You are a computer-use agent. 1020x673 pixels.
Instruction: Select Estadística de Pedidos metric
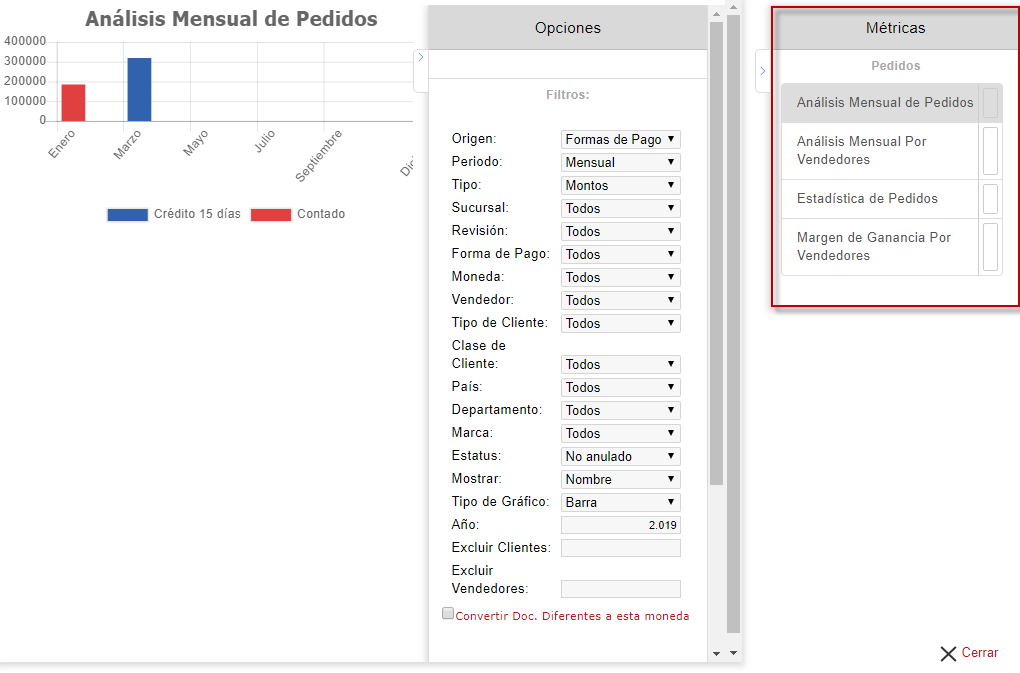867,199
